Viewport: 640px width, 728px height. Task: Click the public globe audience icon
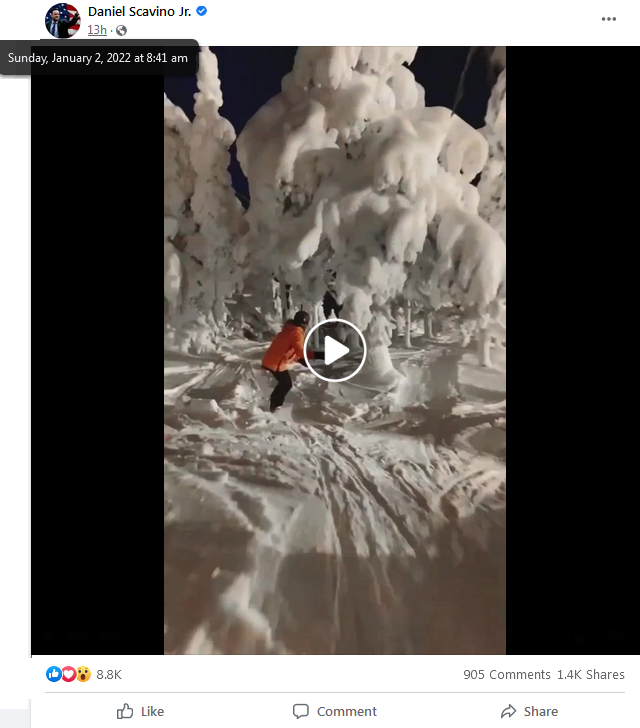121,31
